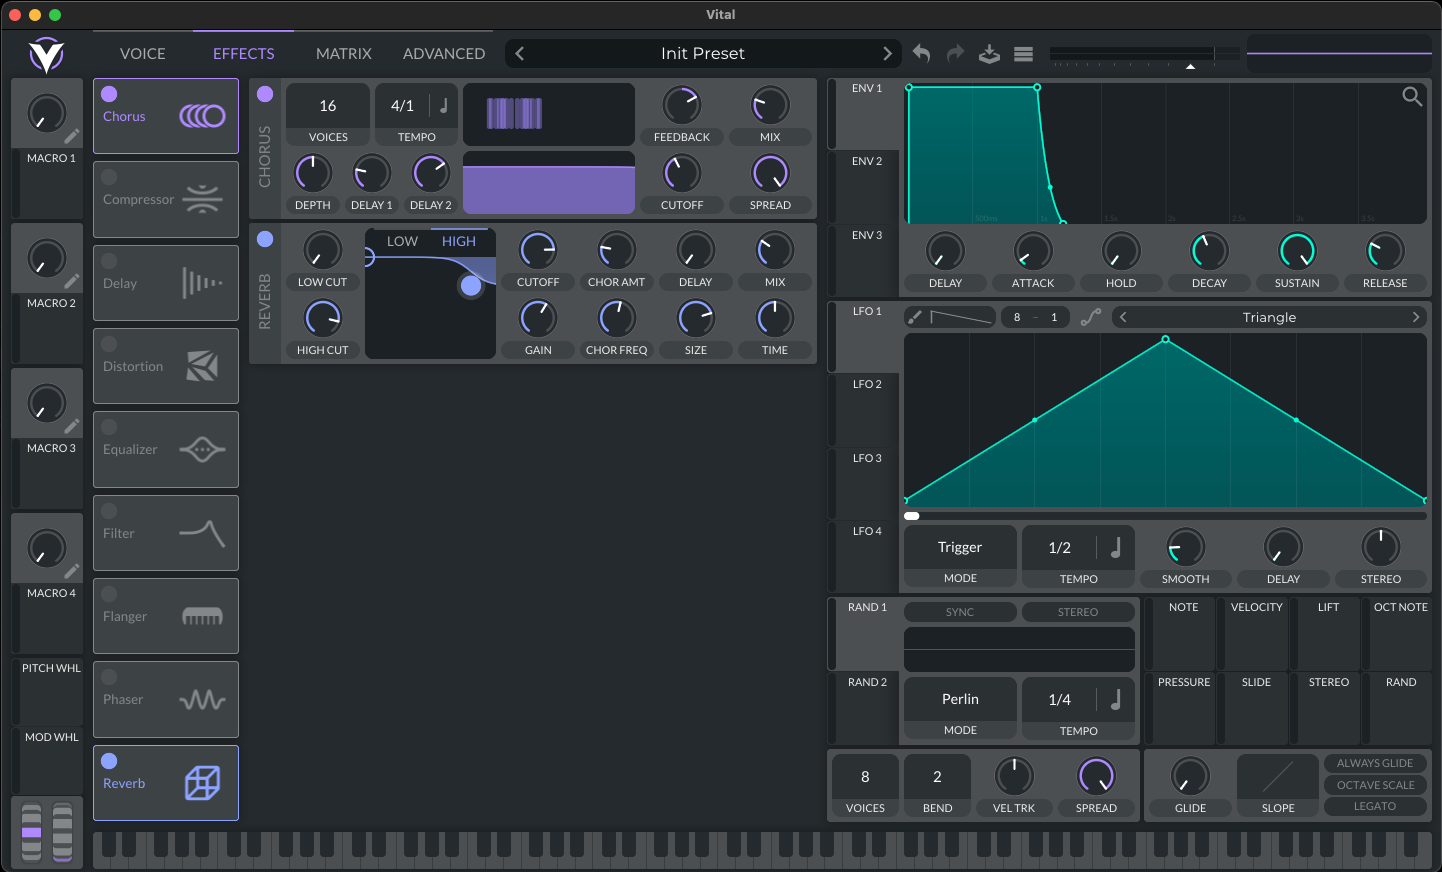Enable the Filter effect
The height and width of the screenshot is (872, 1442).
(x=109, y=511)
